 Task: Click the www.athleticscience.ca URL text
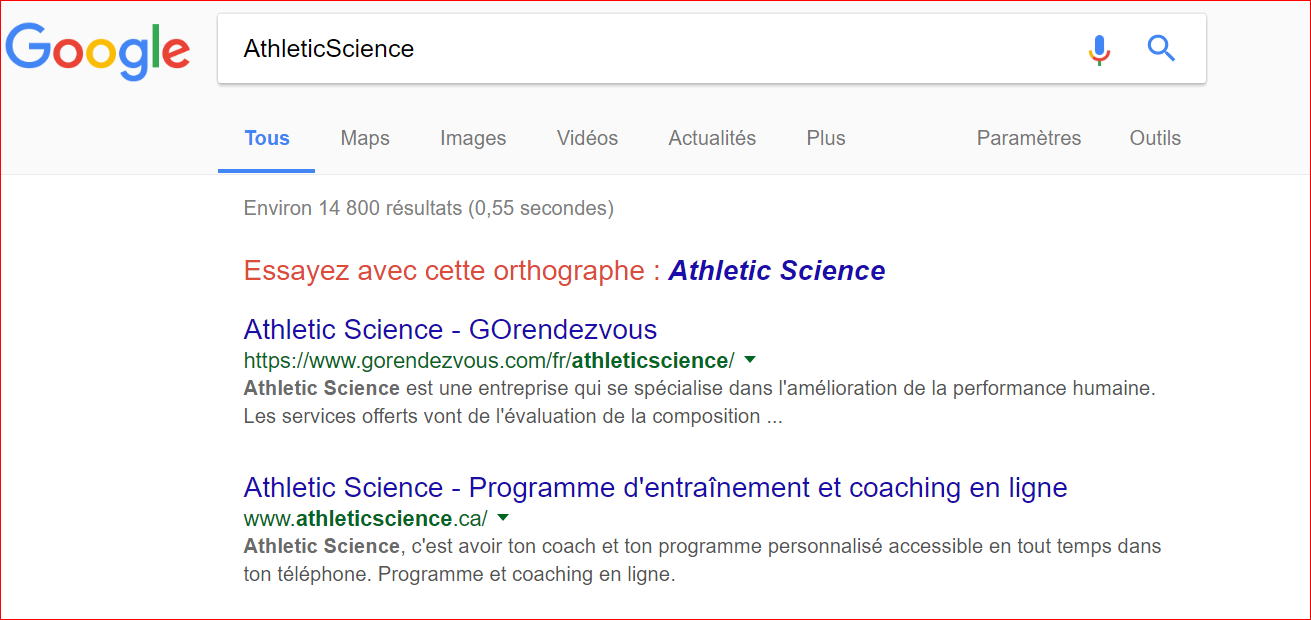(366, 519)
